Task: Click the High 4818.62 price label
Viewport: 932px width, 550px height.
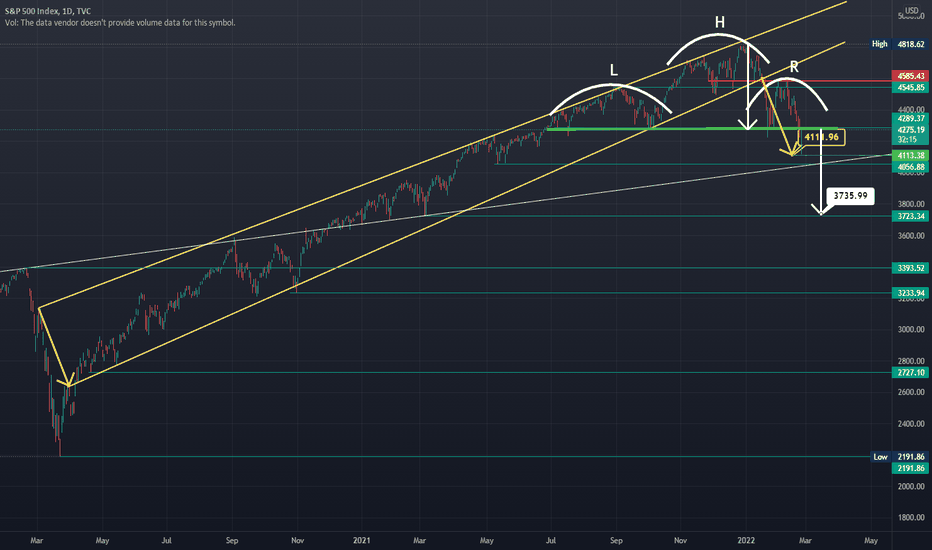Action: [899, 44]
